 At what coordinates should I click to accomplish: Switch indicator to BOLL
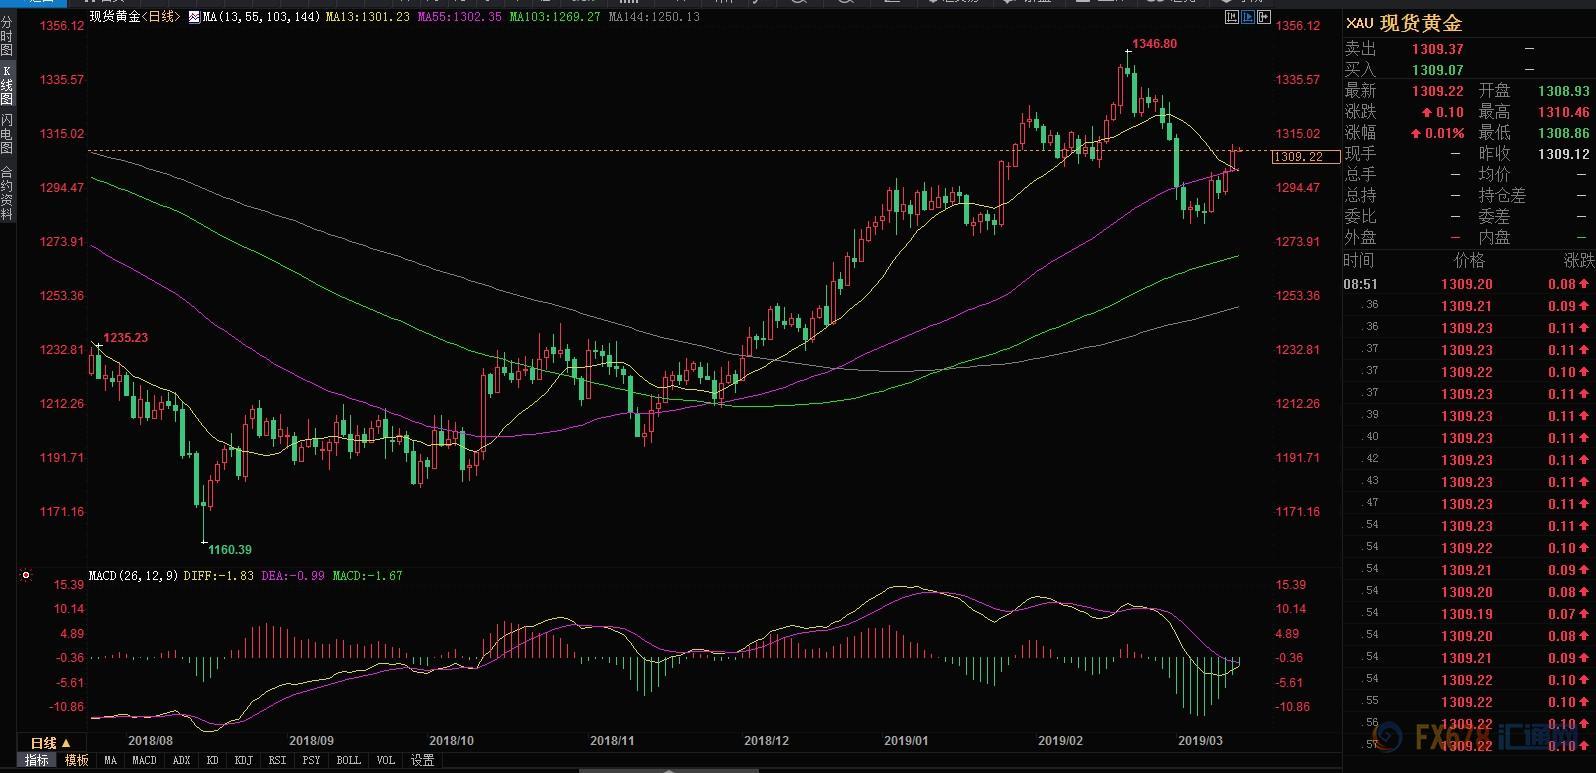(x=348, y=761)
